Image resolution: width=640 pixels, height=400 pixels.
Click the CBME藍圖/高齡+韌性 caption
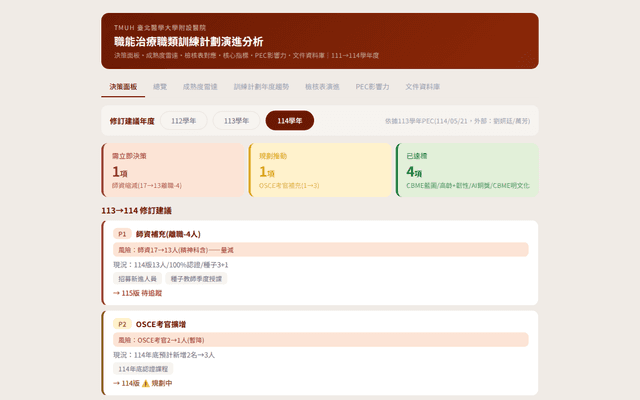[468, 186]
